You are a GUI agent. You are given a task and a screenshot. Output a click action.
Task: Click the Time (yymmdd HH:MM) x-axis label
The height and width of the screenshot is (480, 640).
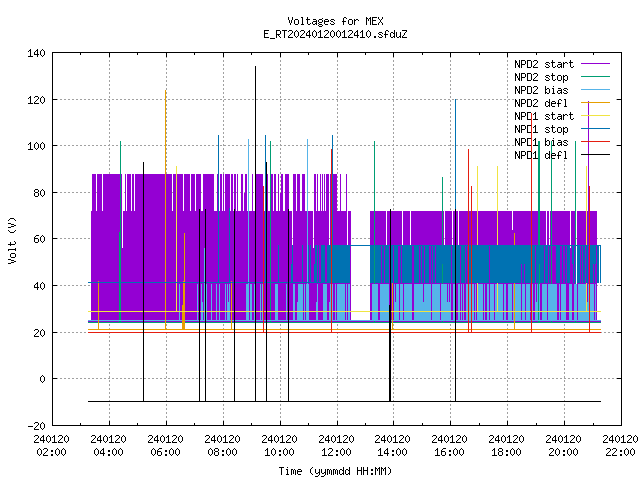[335, 471]
